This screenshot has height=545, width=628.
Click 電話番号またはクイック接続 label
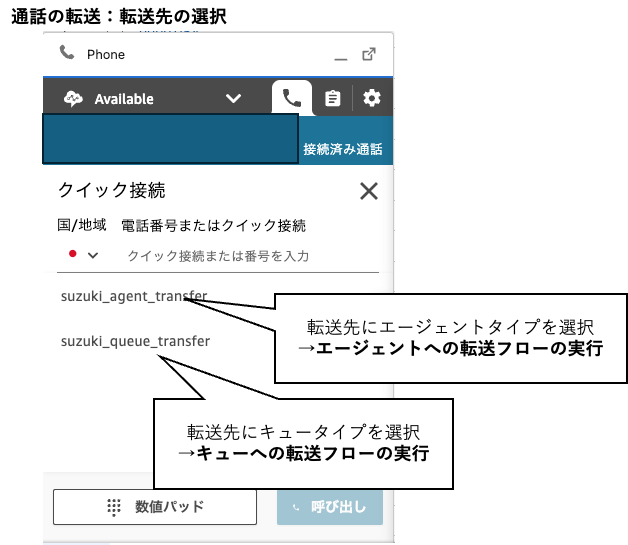pos(213,226)
